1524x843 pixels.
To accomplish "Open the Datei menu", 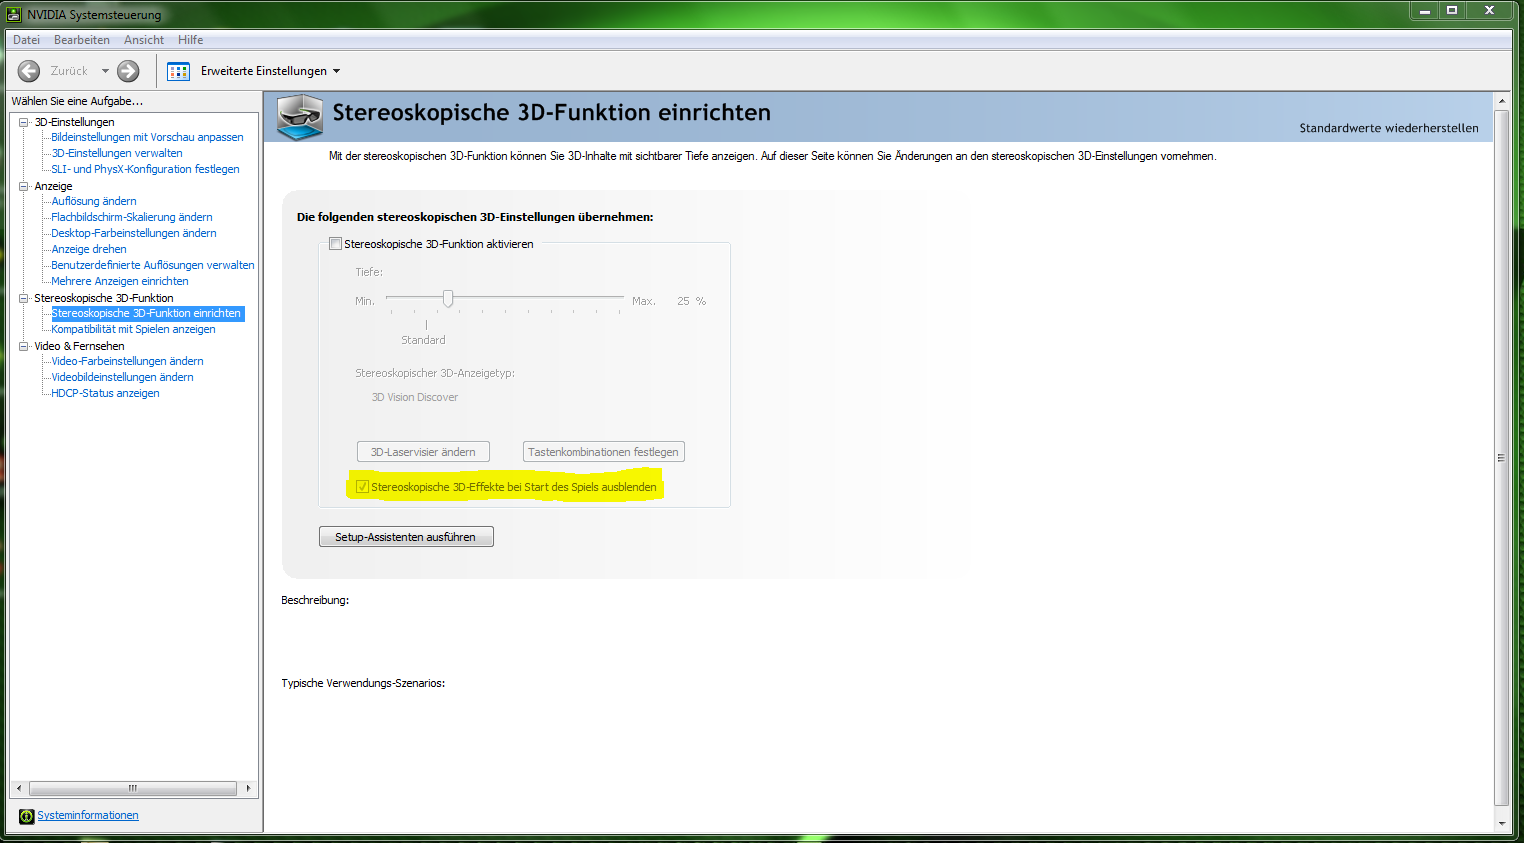I will [27, 40].
